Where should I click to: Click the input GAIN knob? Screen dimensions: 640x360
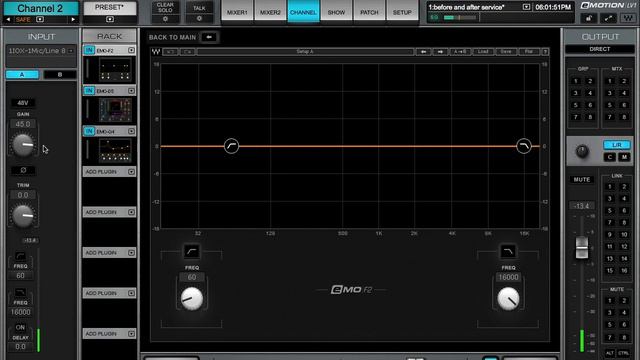tap(23, 145)
